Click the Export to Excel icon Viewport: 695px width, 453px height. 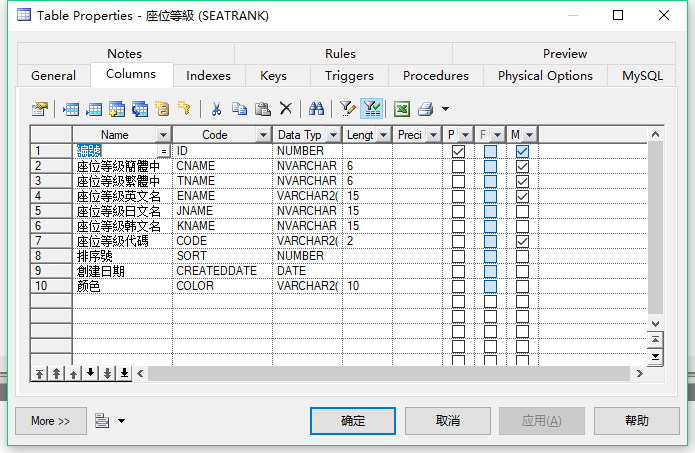click(x=402, y=109)
